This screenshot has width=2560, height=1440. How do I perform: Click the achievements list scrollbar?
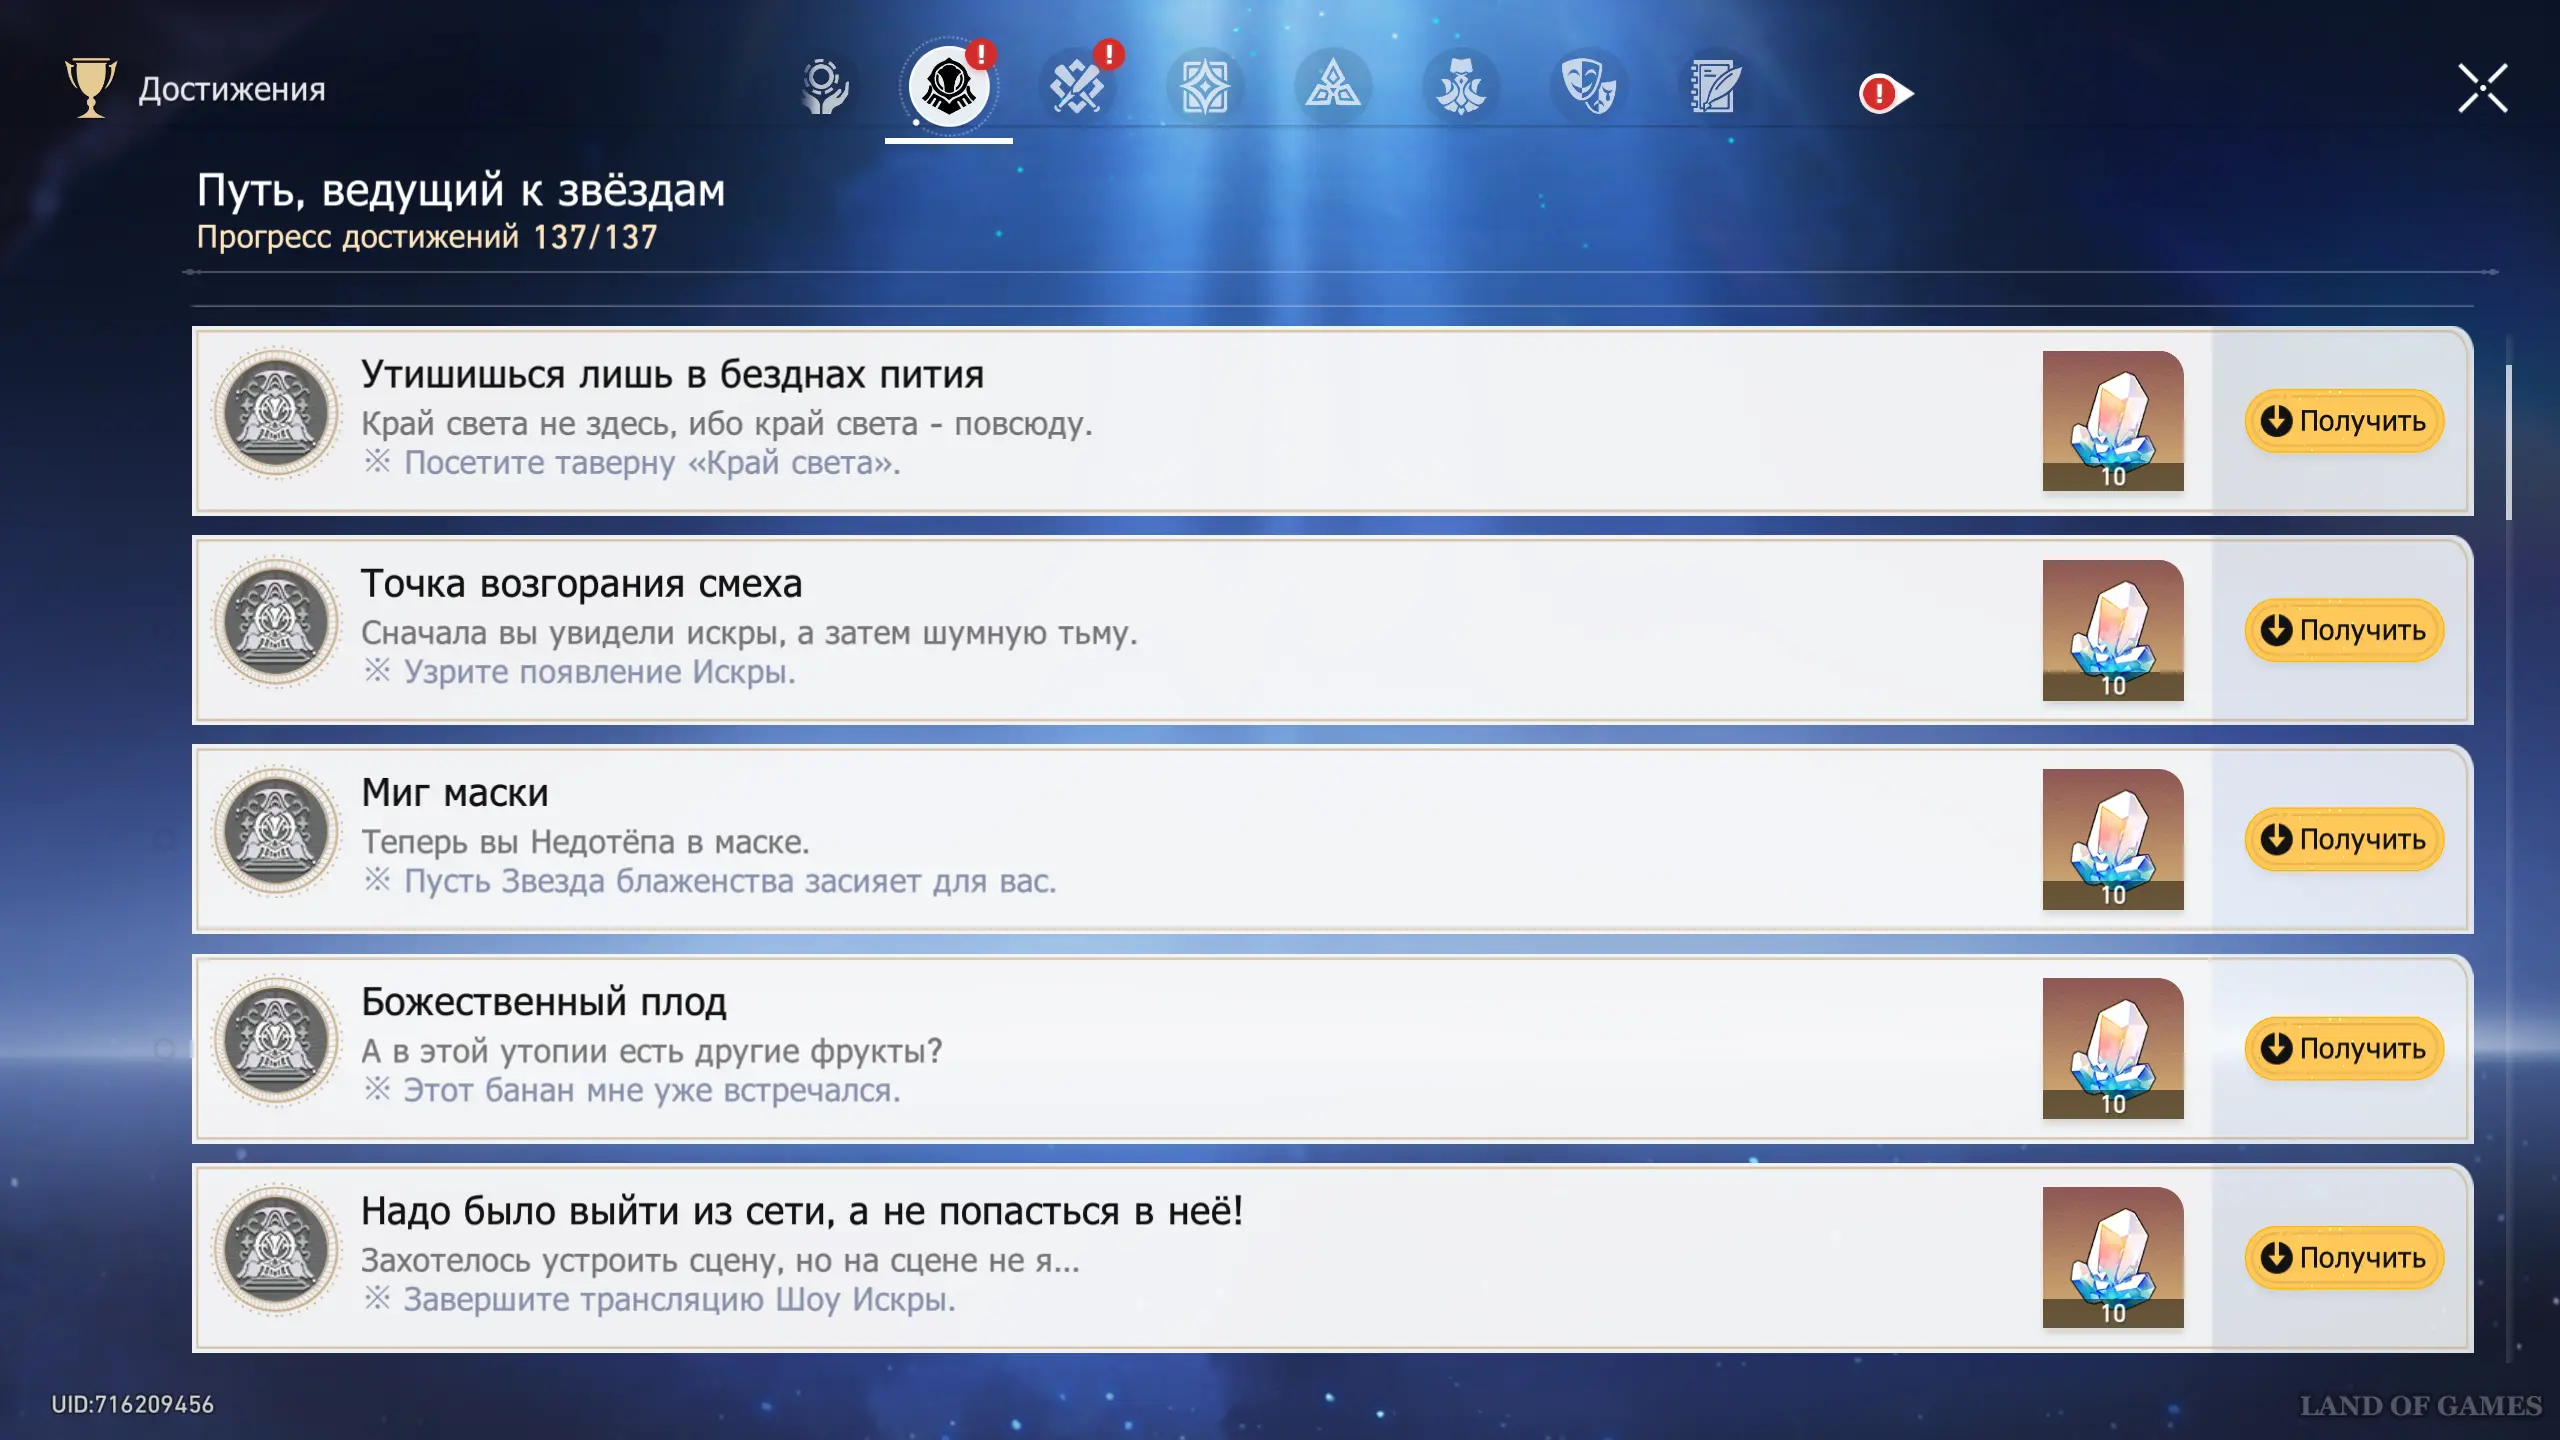click(2508, 442)
